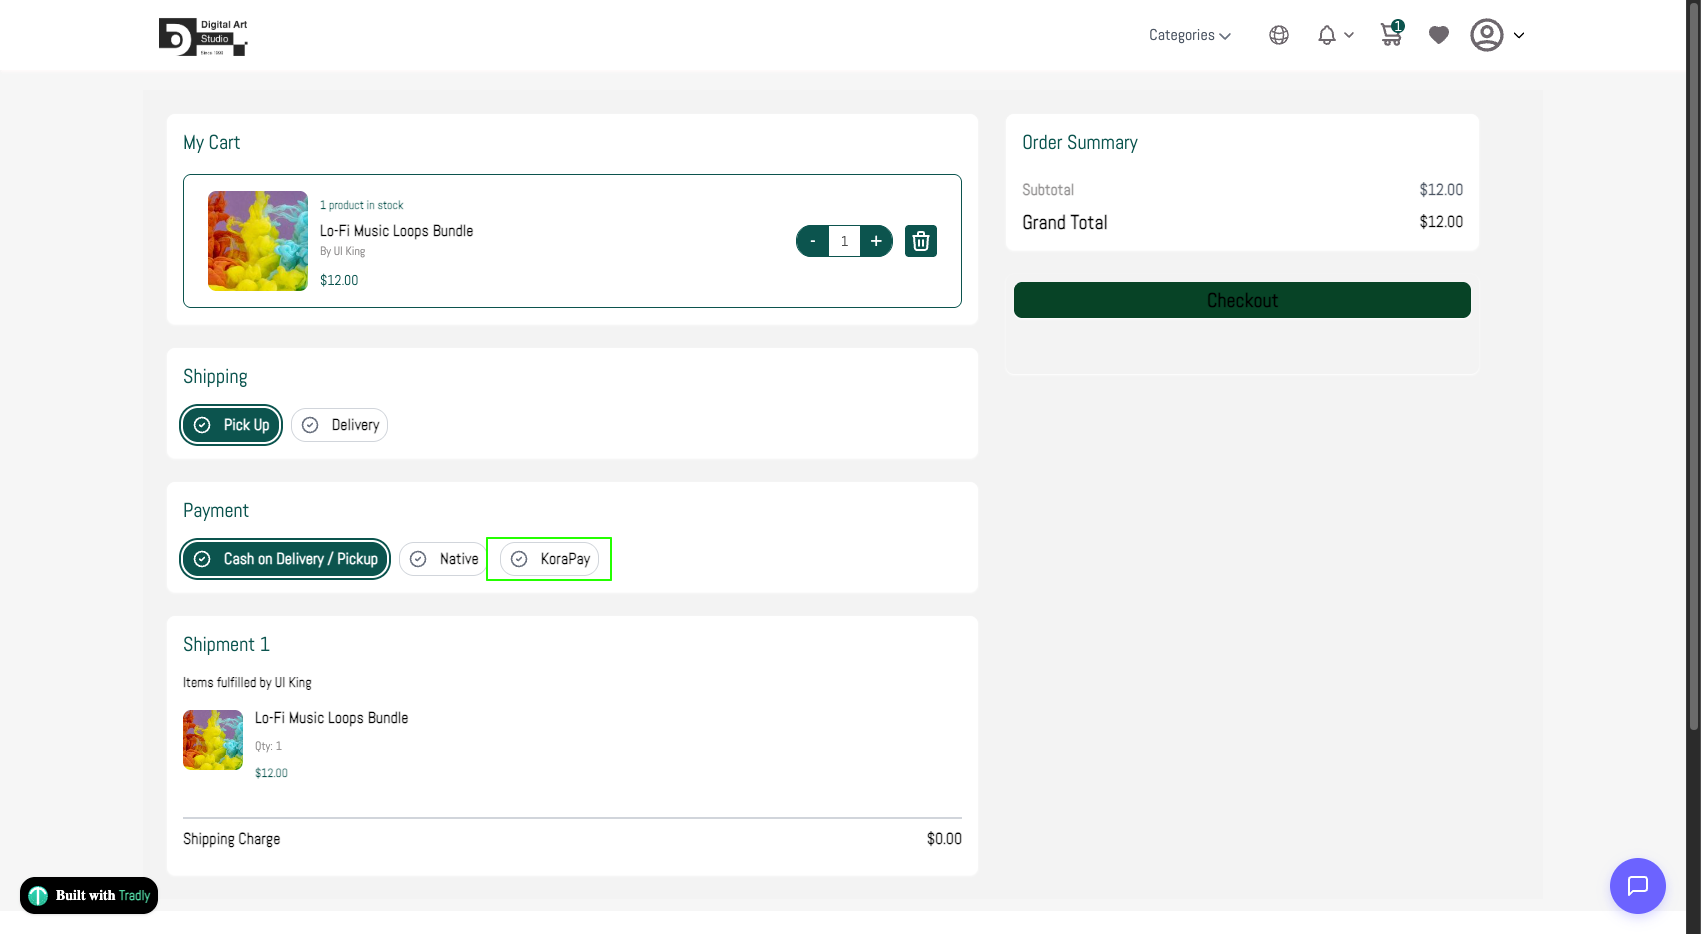This screenshot has width=1701, height=934.
Task: Open the language globe icon
Action: click(1278, 35)
